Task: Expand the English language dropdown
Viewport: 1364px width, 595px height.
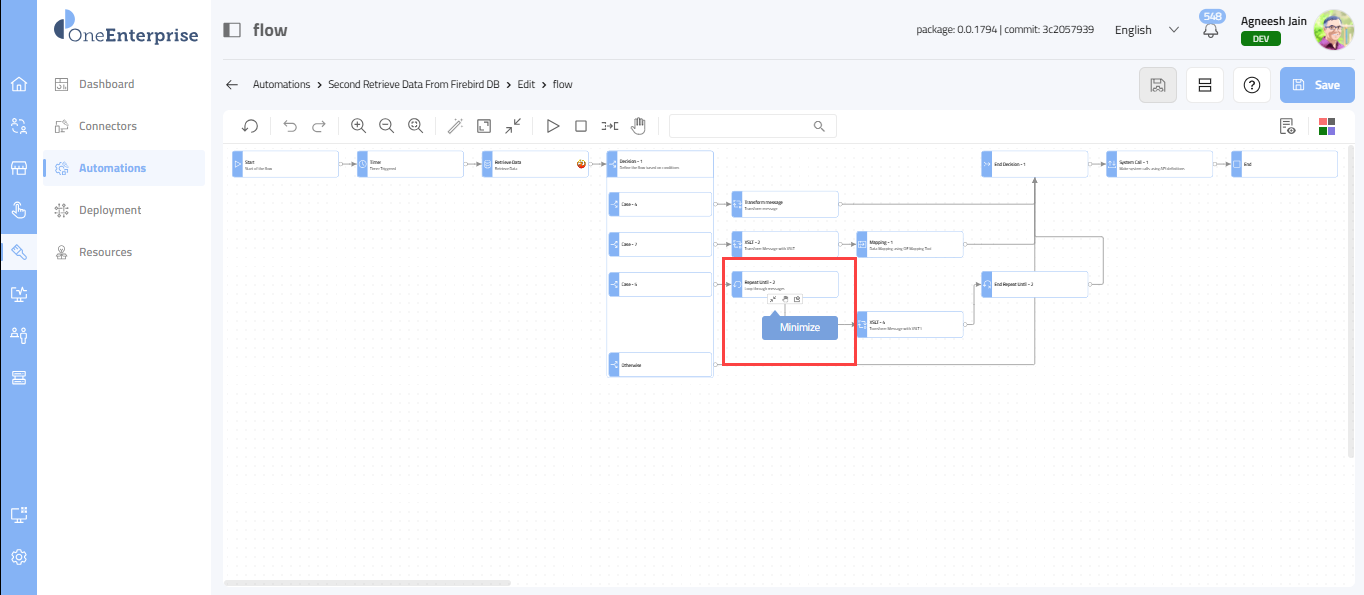Action: 1146,30
